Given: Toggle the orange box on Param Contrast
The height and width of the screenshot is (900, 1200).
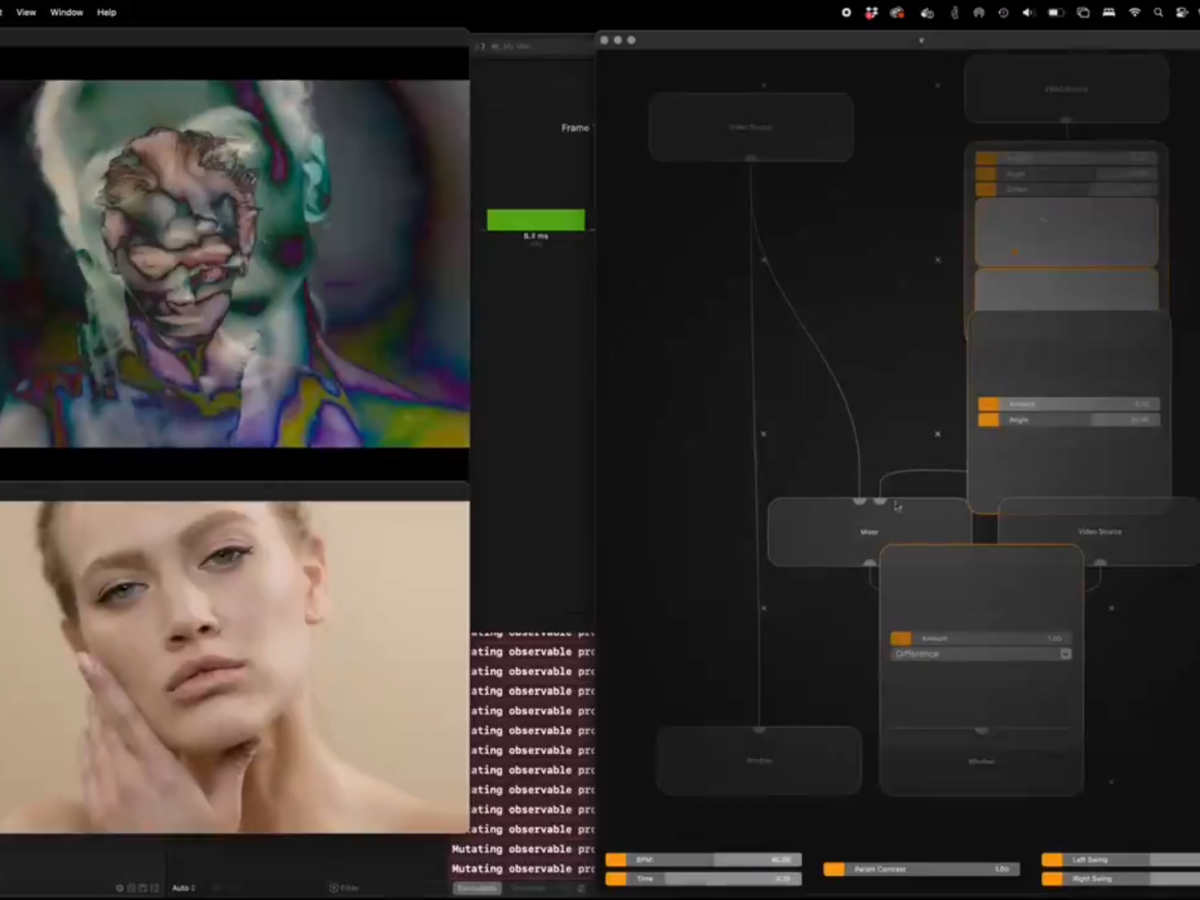Looking at the screenshot, I should click(834, 870).
